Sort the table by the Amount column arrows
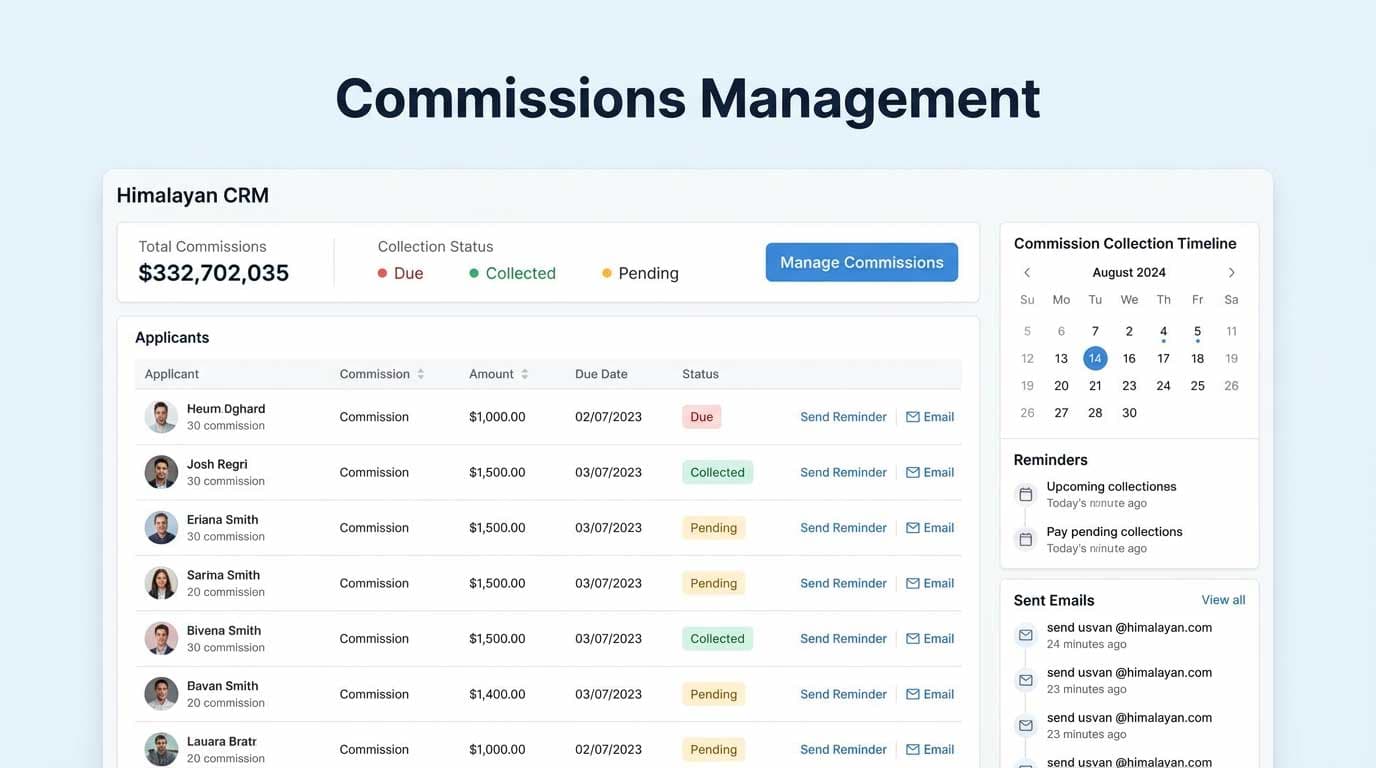The height and width of the screenshot is (768, 1376). pos(525,373)
